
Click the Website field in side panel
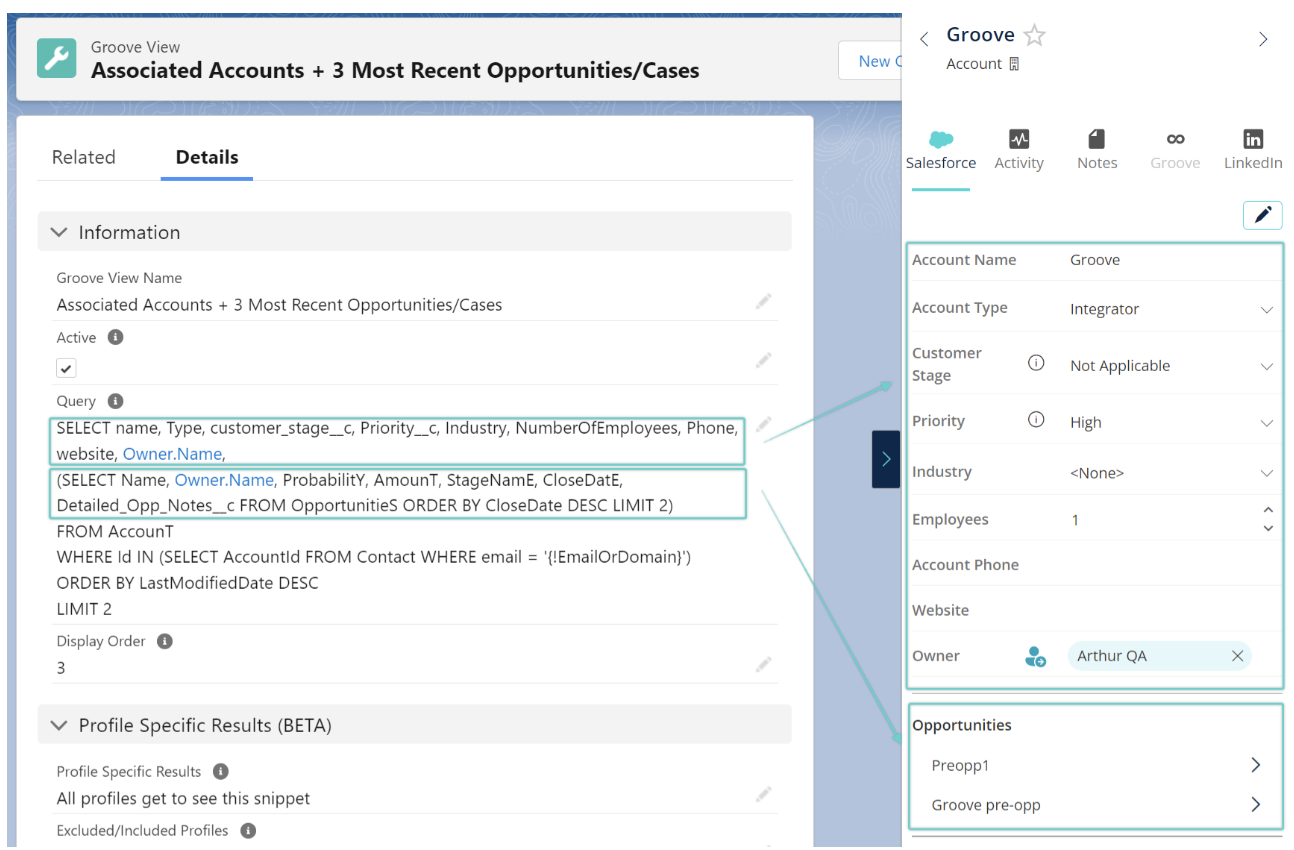pyautogui.click(x=1095, y=610)
